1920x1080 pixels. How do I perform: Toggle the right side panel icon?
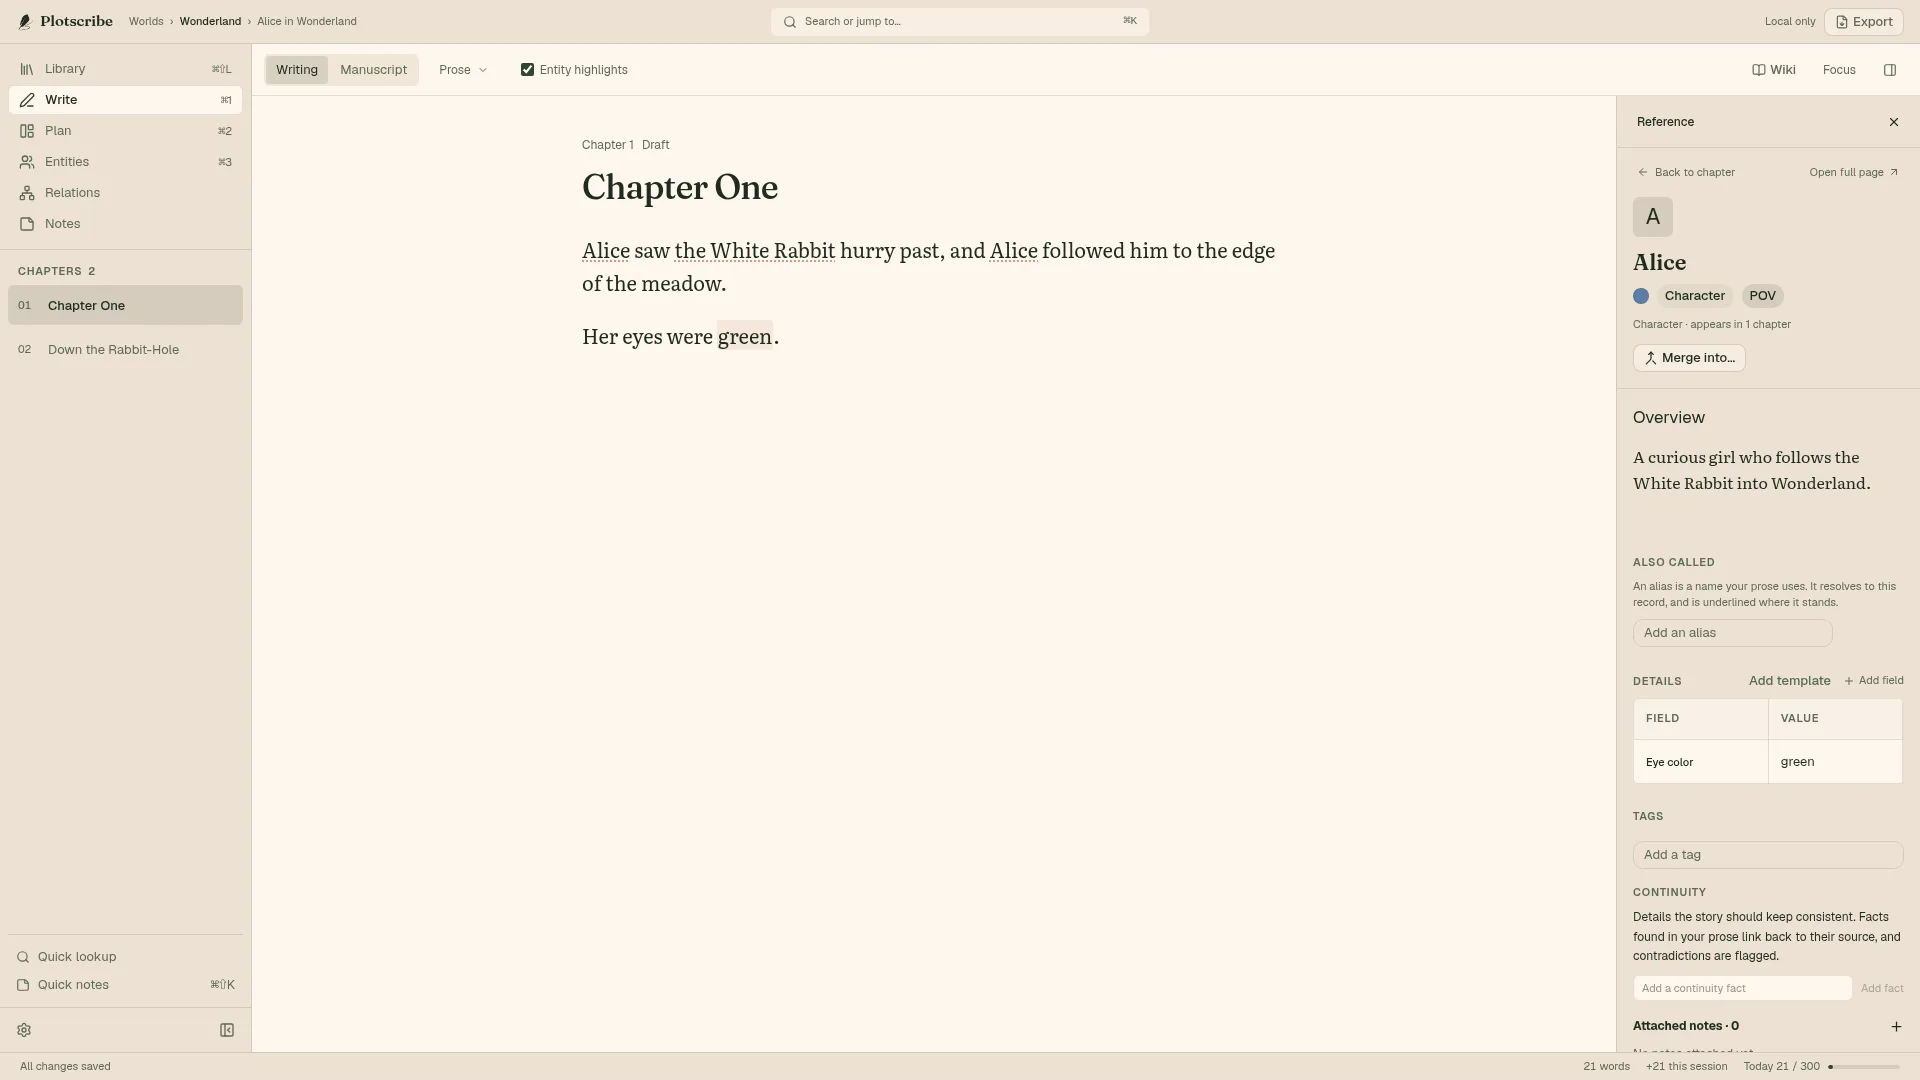[1890, 70]
